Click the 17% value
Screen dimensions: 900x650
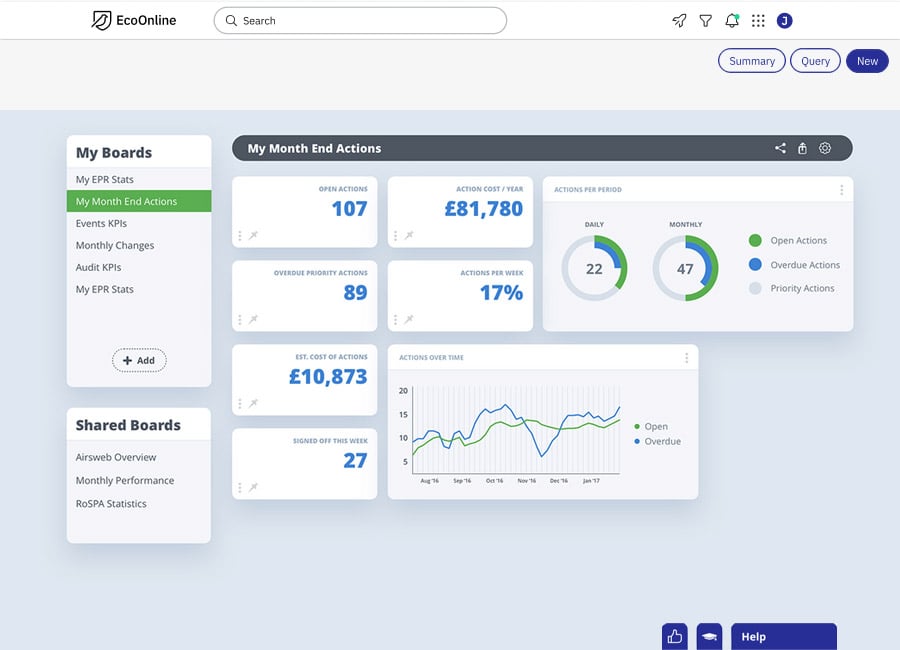(x=502, y=292)
